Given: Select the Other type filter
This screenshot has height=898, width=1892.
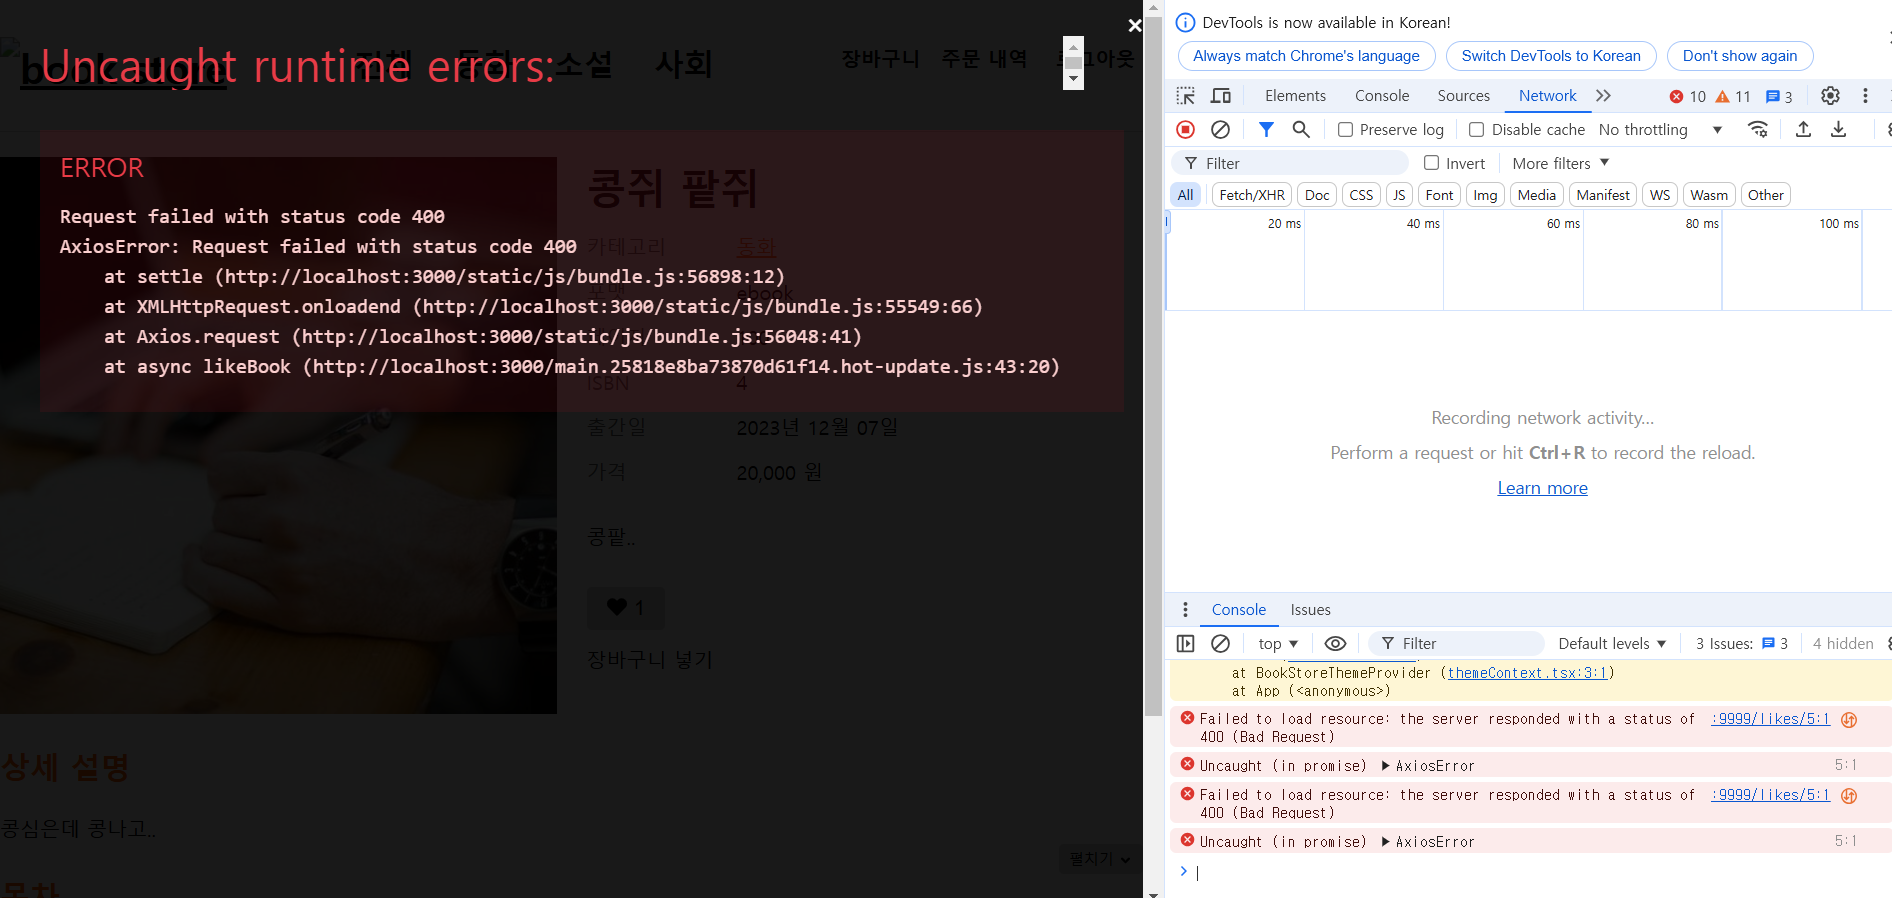Looking at the screenshot, I should coord(1766,195).
